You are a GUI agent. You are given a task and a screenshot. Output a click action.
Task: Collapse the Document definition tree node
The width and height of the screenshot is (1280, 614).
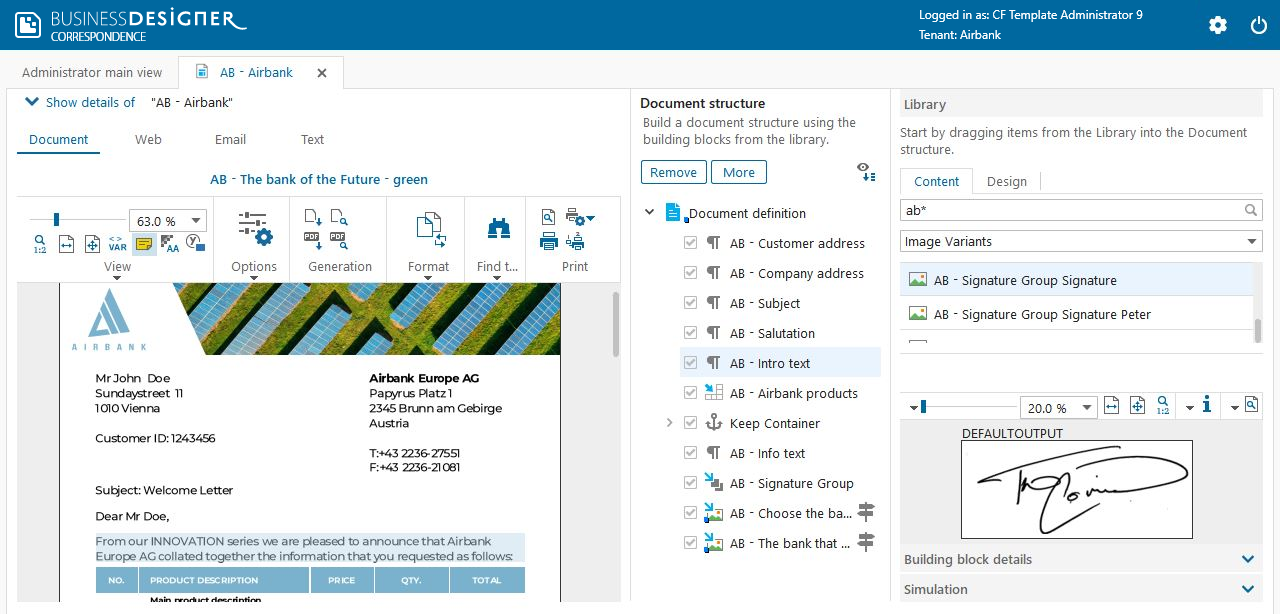(650, 213)
